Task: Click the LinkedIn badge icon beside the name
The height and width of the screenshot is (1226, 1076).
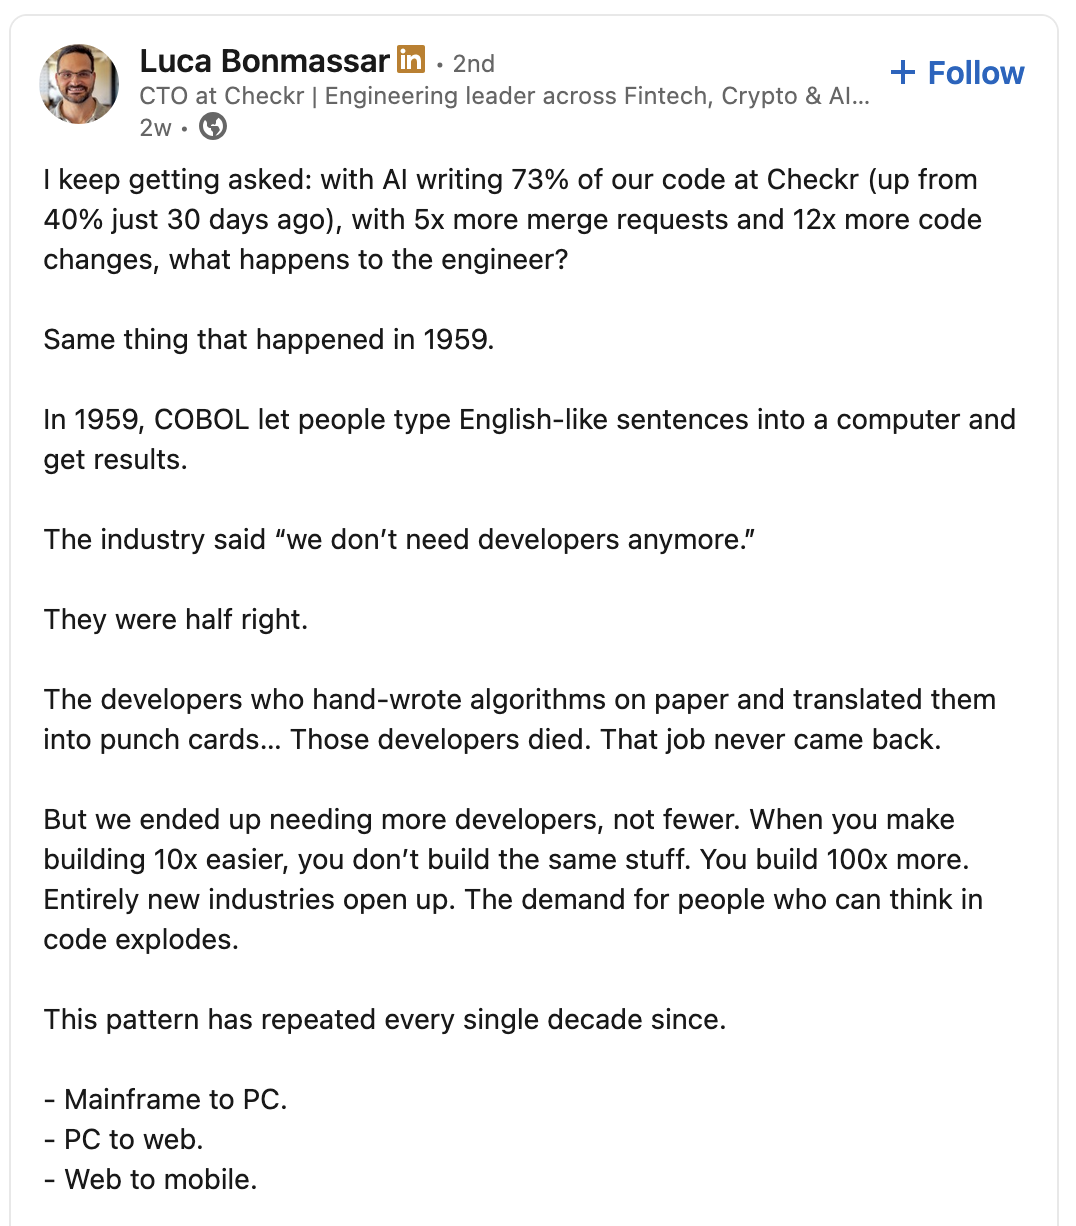Action: tap(410, 59)
